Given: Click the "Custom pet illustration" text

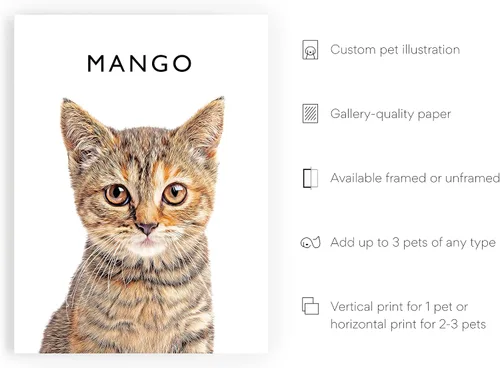Looking at the screenshot, I should click(395, 50).
